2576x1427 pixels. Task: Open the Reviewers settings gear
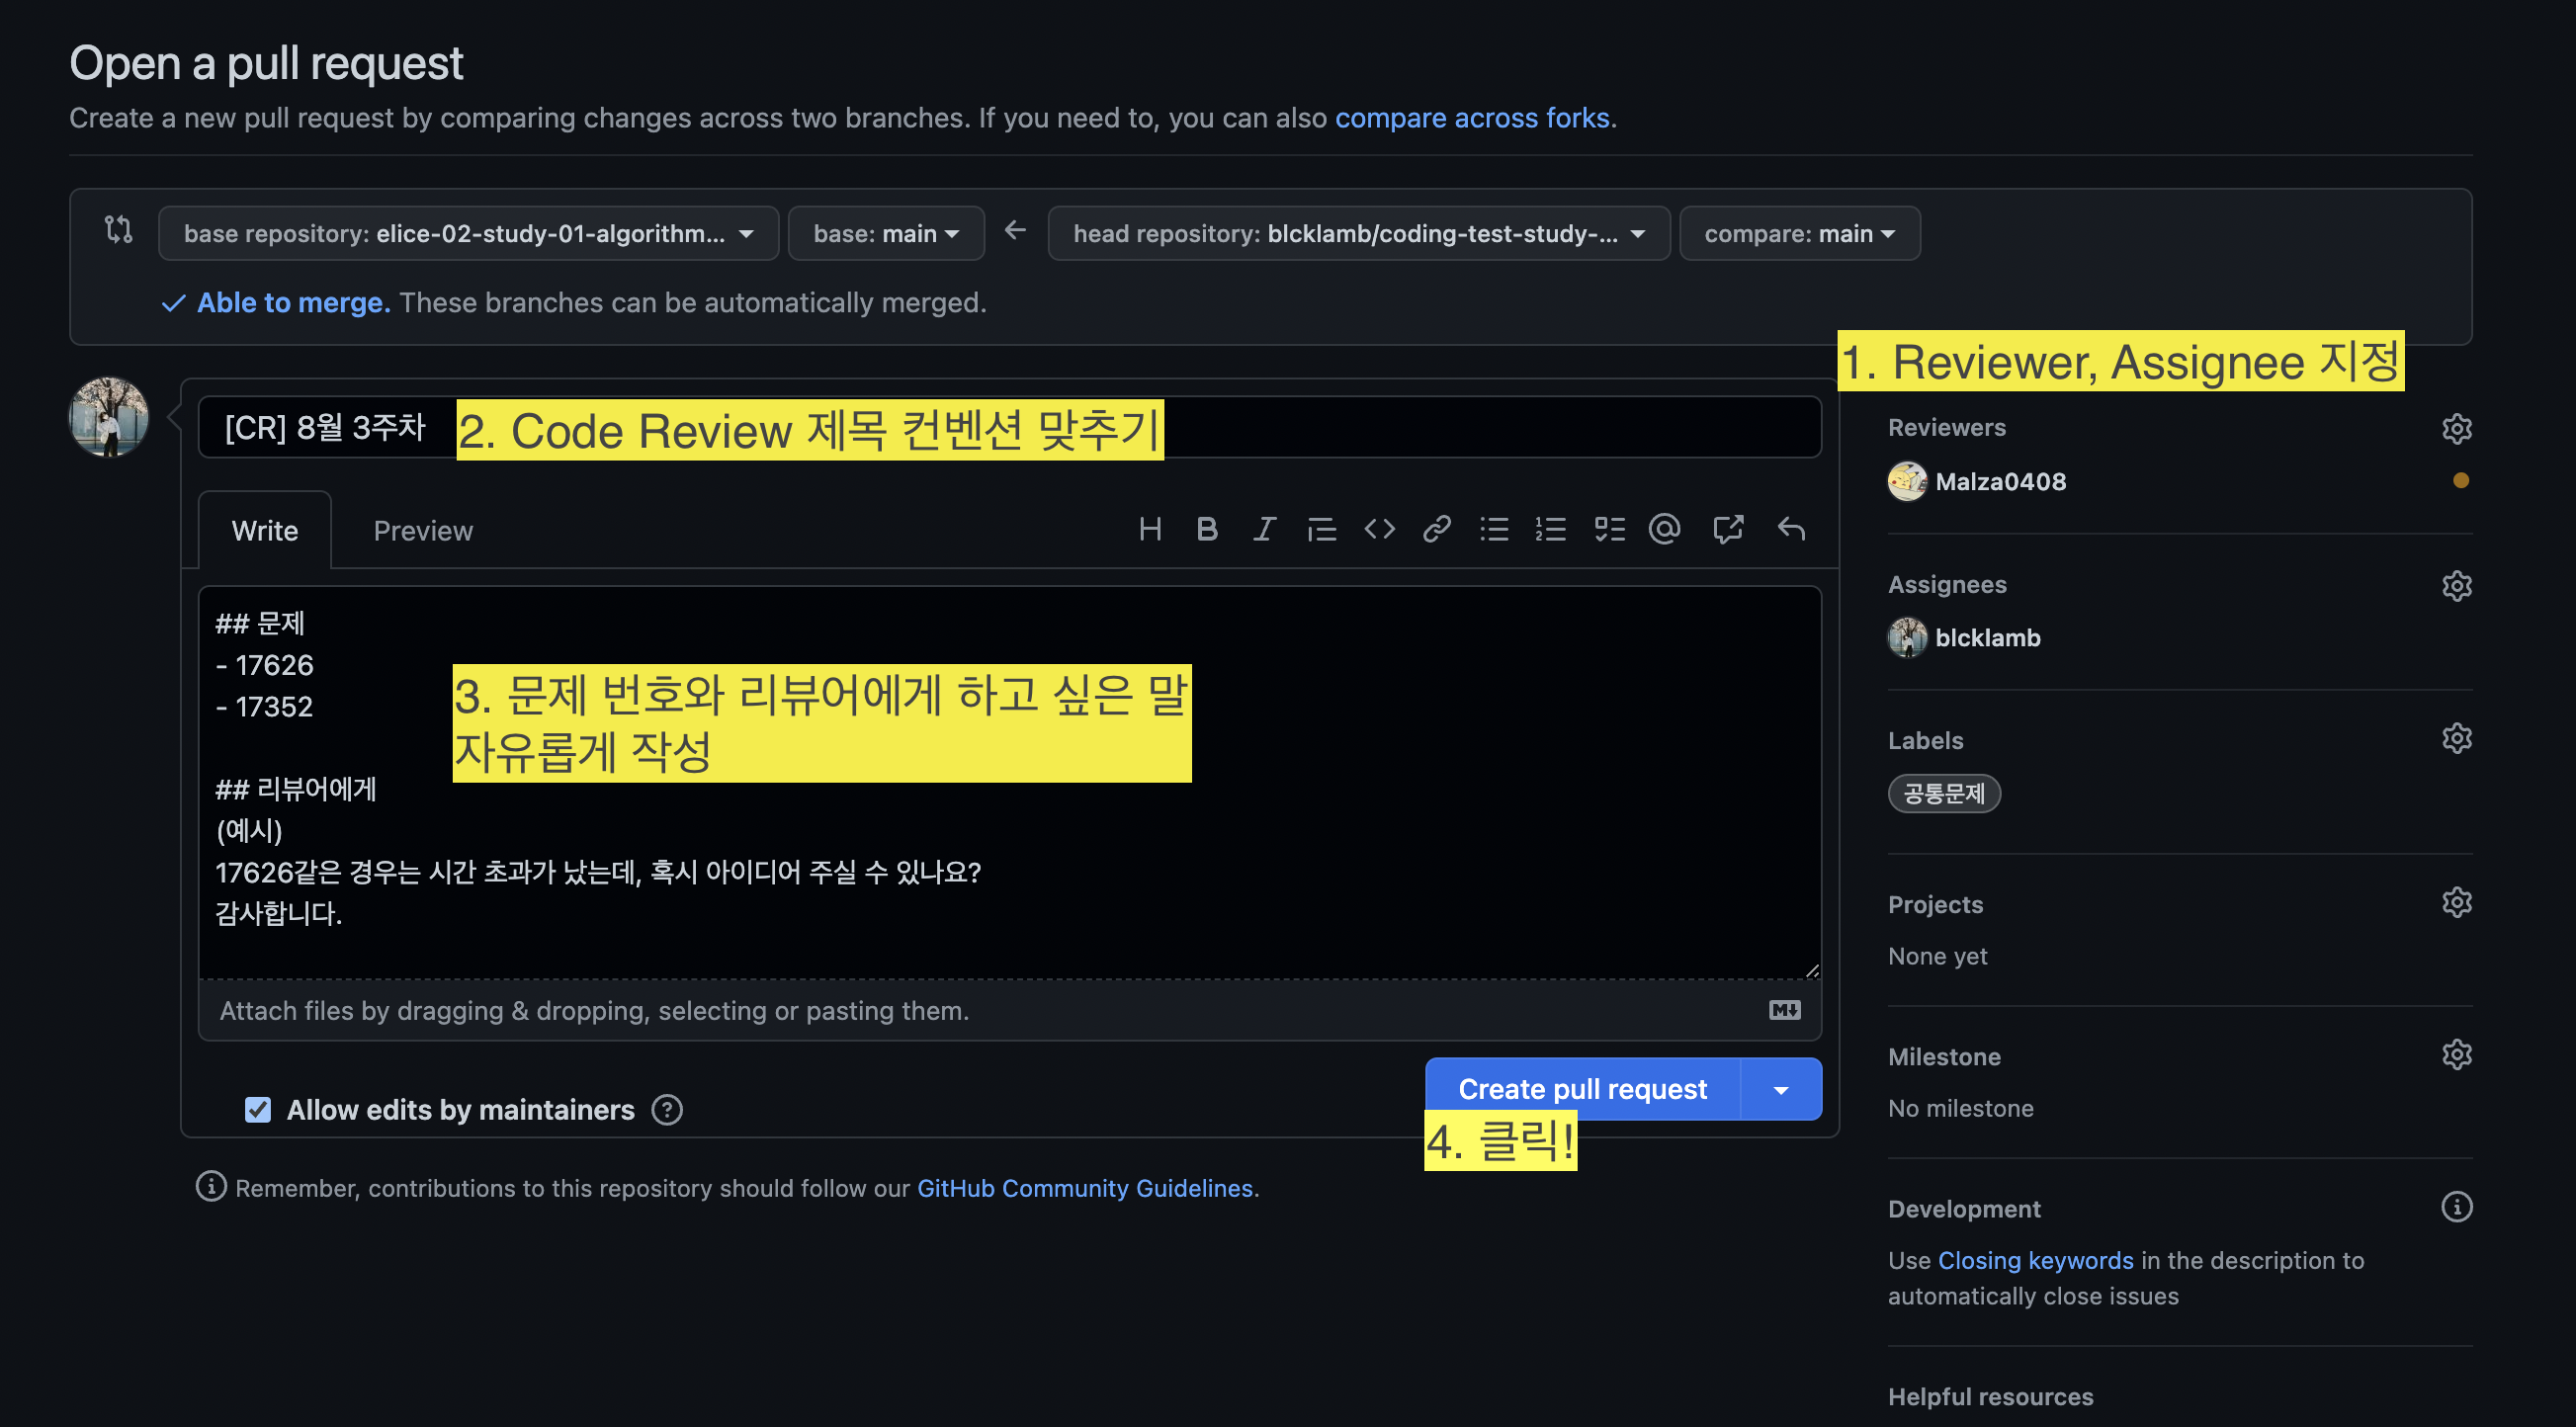coord(2456,428)
